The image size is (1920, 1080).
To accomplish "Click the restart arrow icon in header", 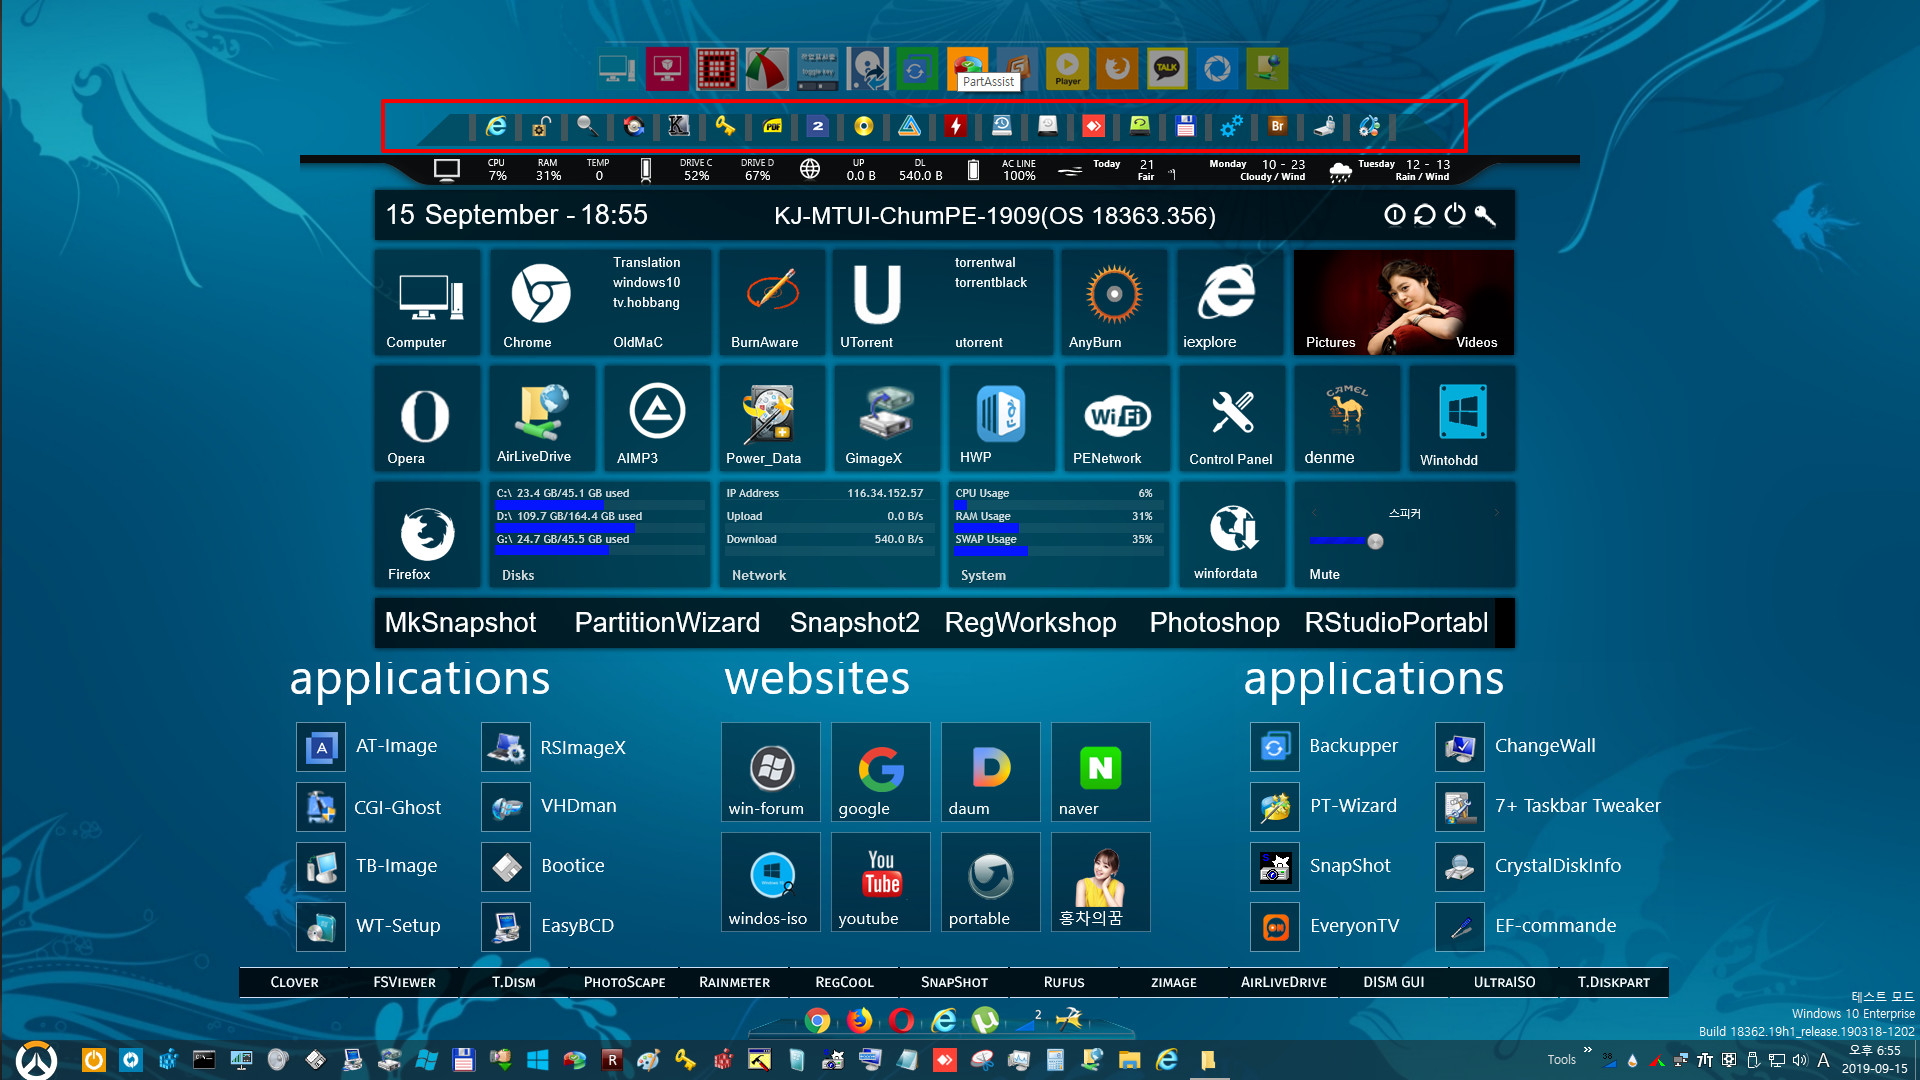I will coord(1425,215).
